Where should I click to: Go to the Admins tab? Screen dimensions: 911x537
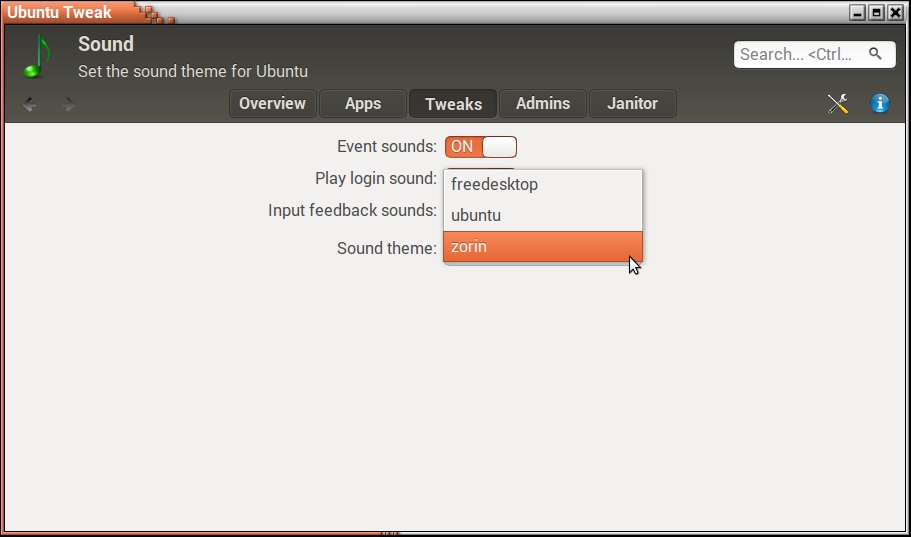tap(543, 104)
